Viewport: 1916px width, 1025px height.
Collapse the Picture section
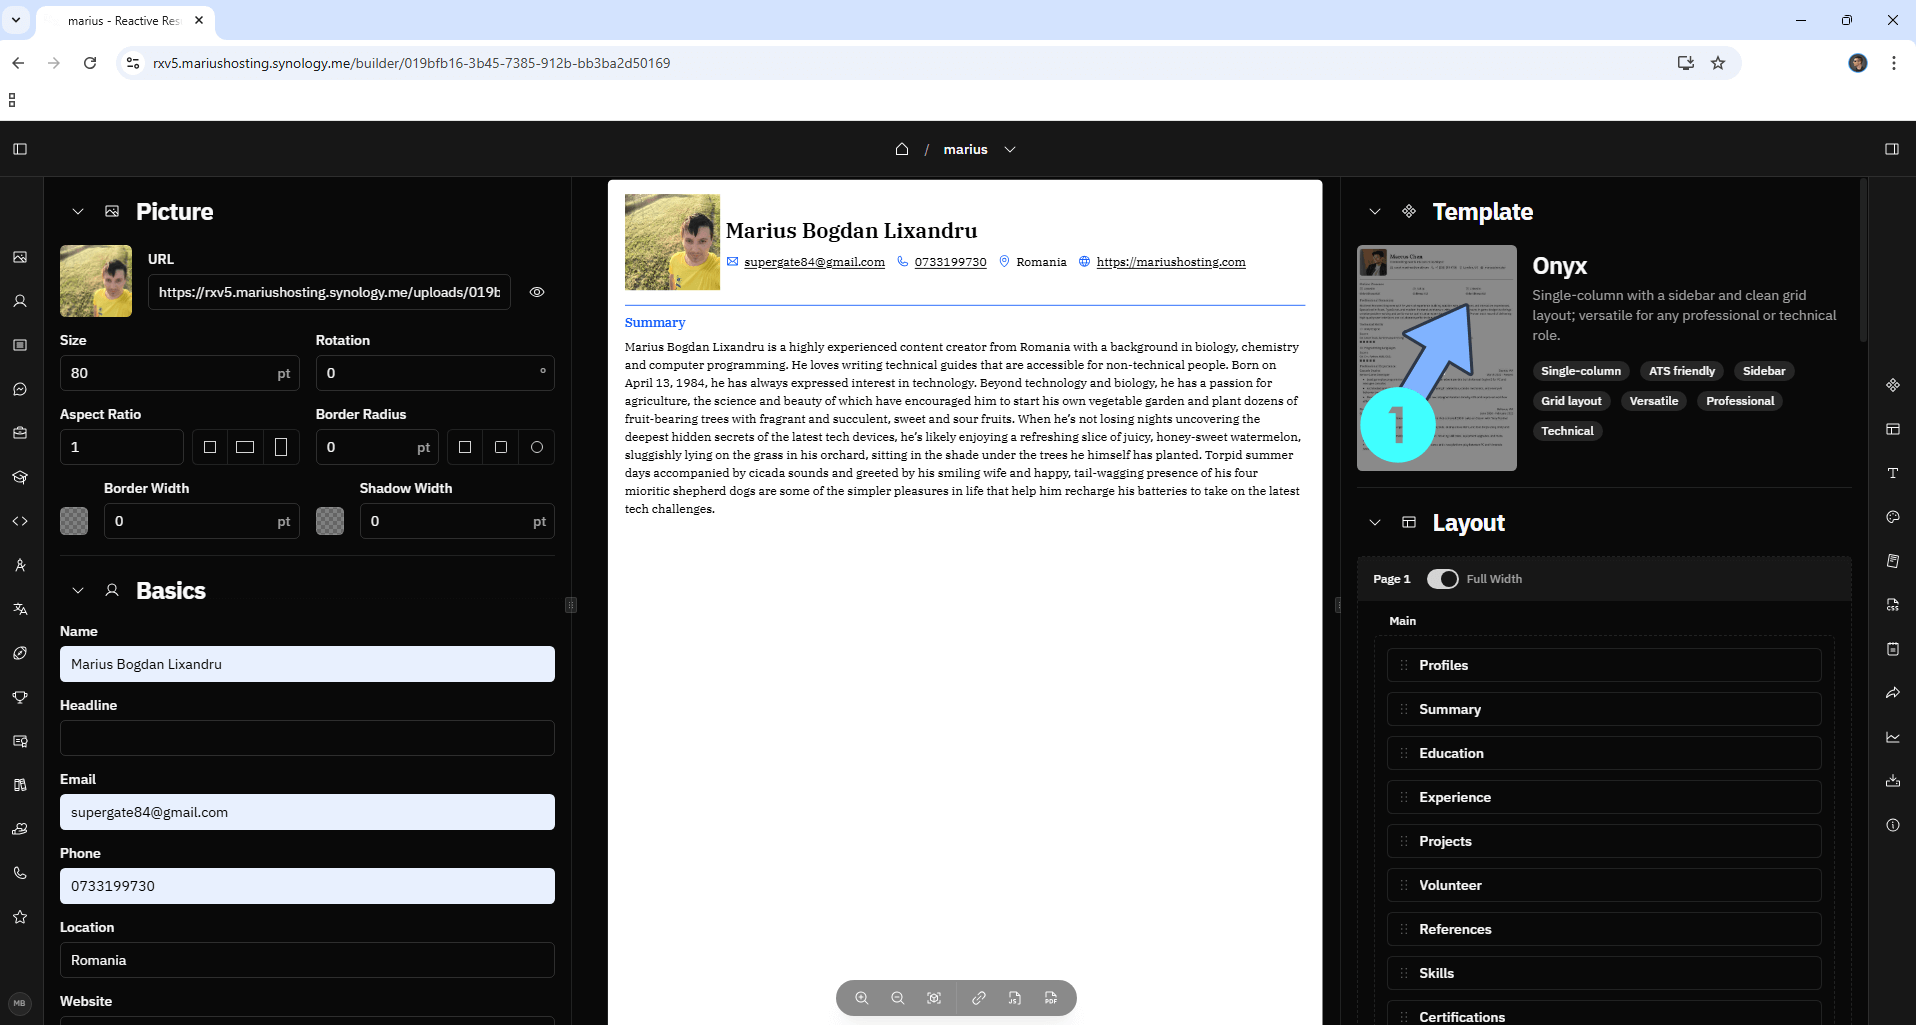(78, 211)
